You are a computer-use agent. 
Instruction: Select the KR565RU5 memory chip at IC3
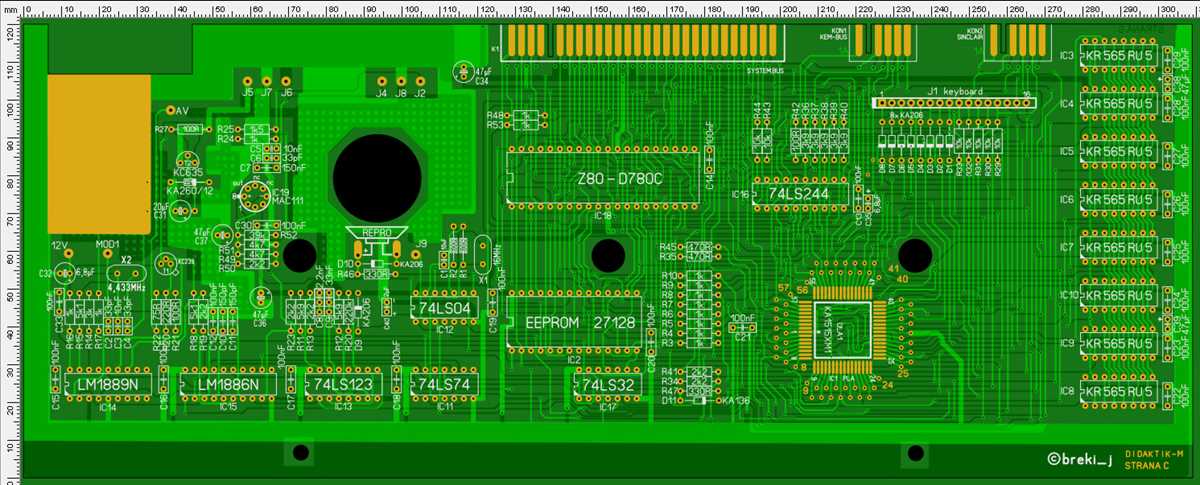point(1119,56)
